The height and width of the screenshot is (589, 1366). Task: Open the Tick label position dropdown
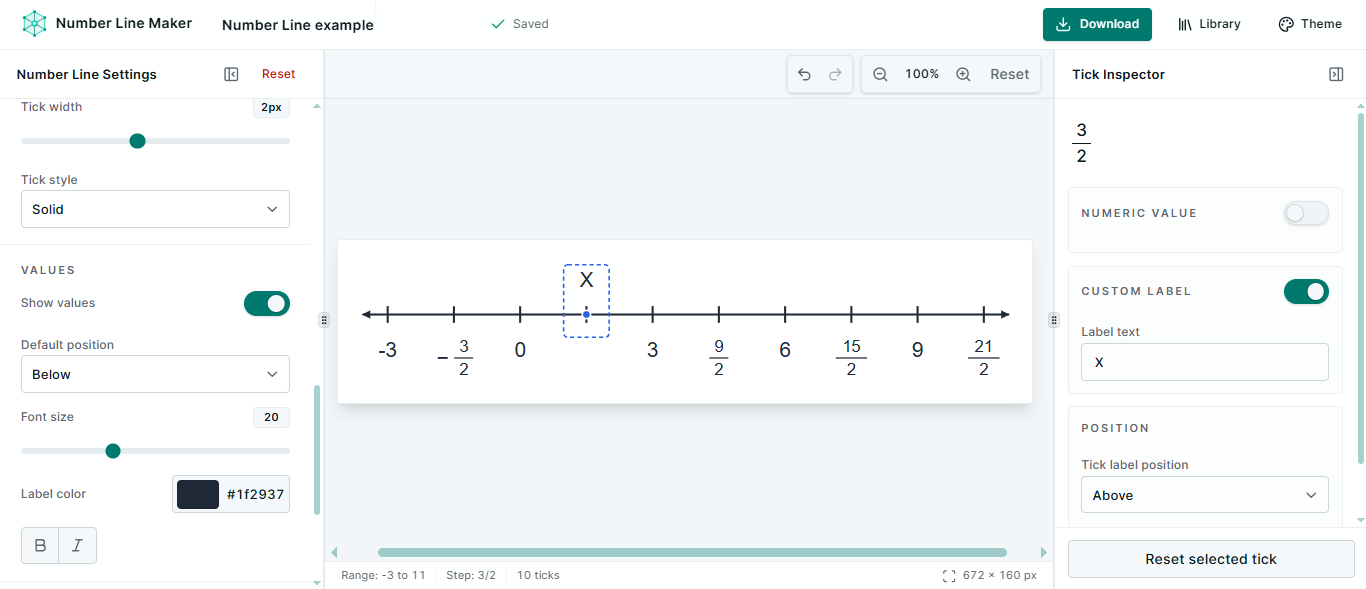point(1204,495)
